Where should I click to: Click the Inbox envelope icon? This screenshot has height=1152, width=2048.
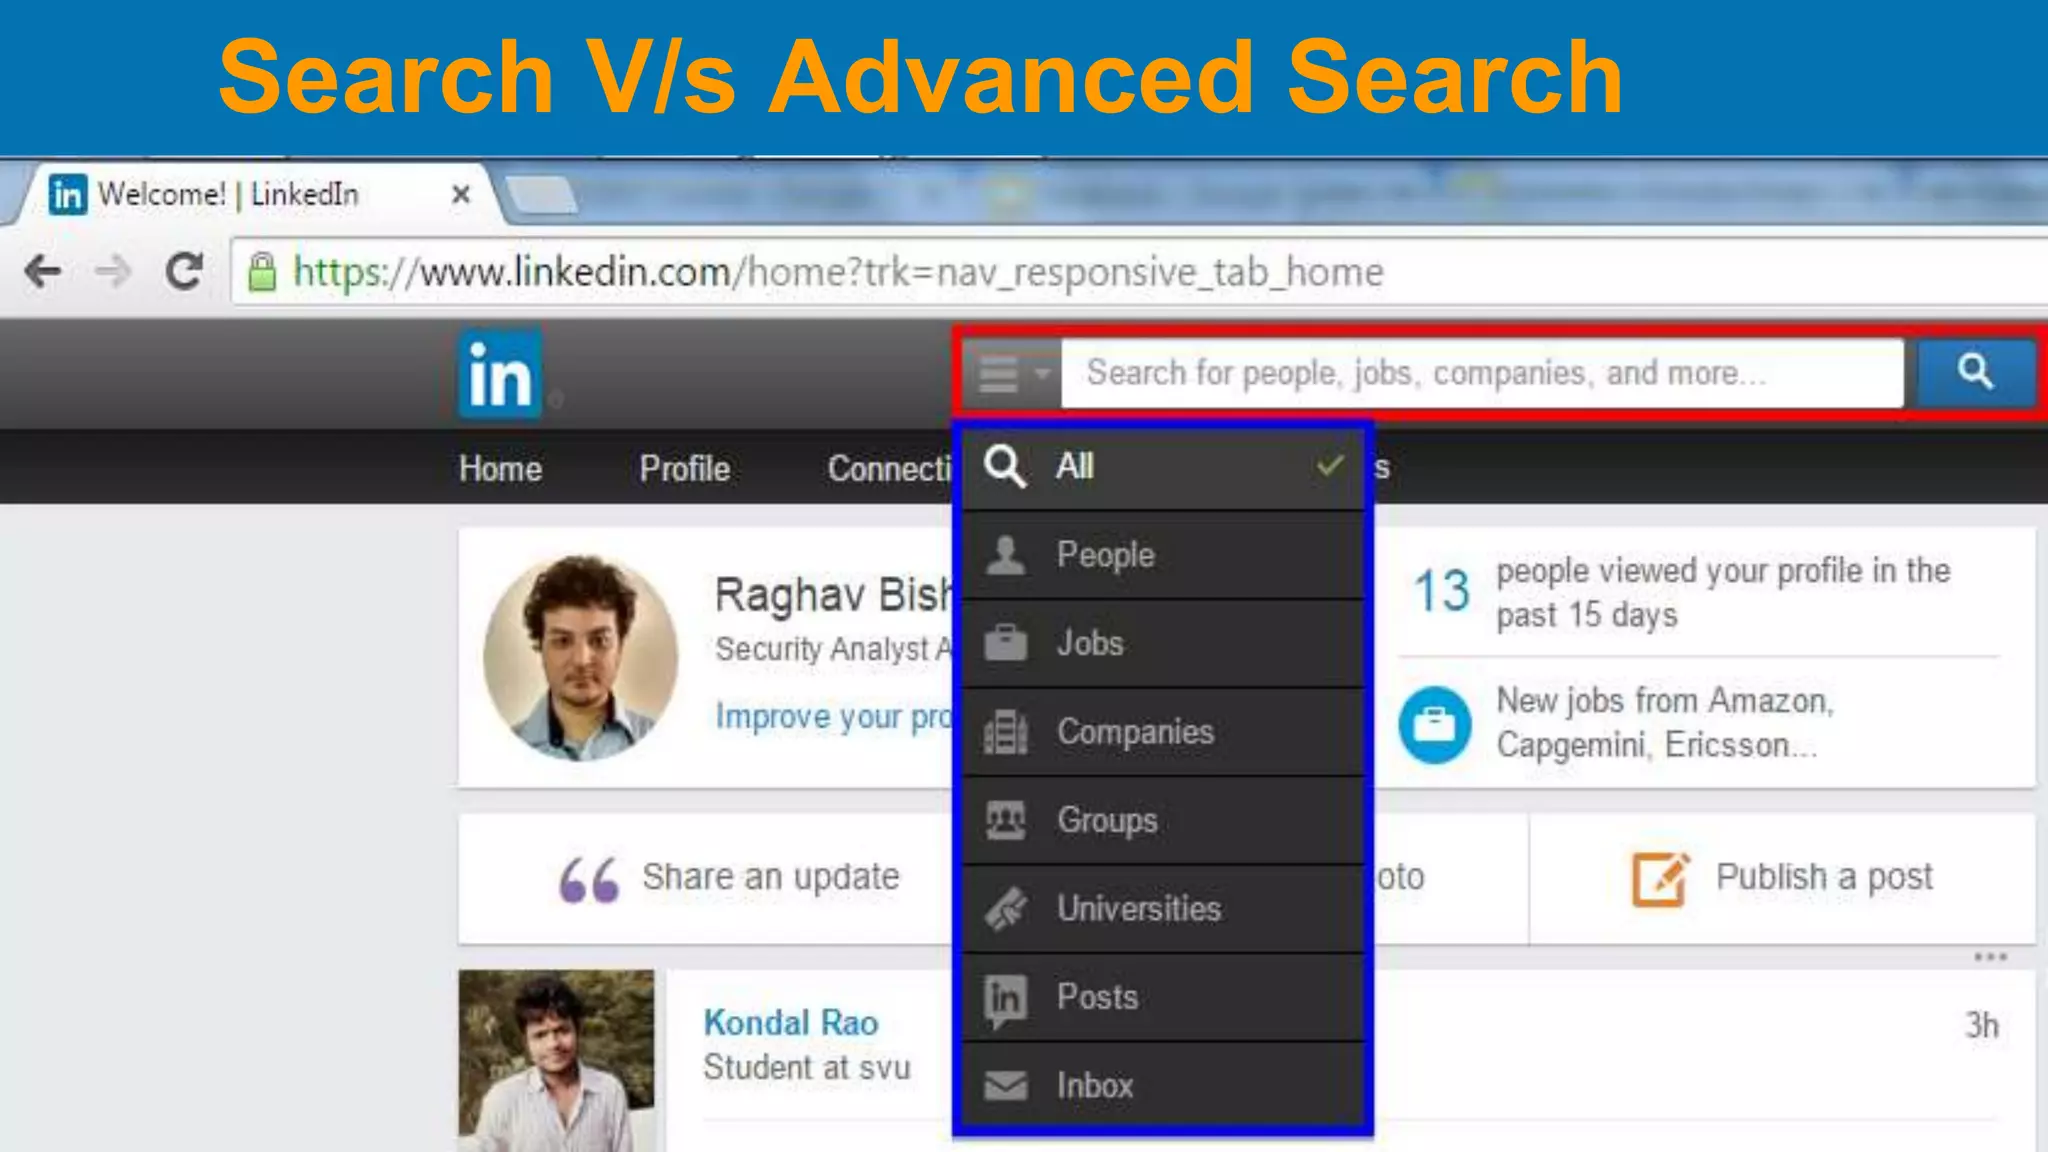point(1005,1085)
